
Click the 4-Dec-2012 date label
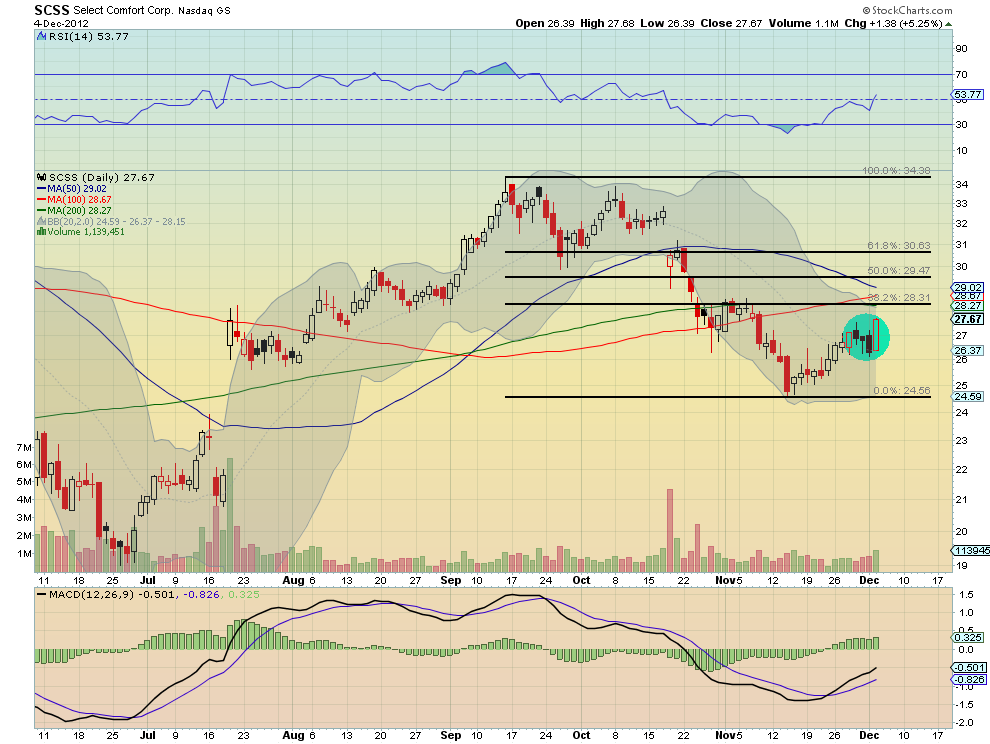tap(61, 23)
